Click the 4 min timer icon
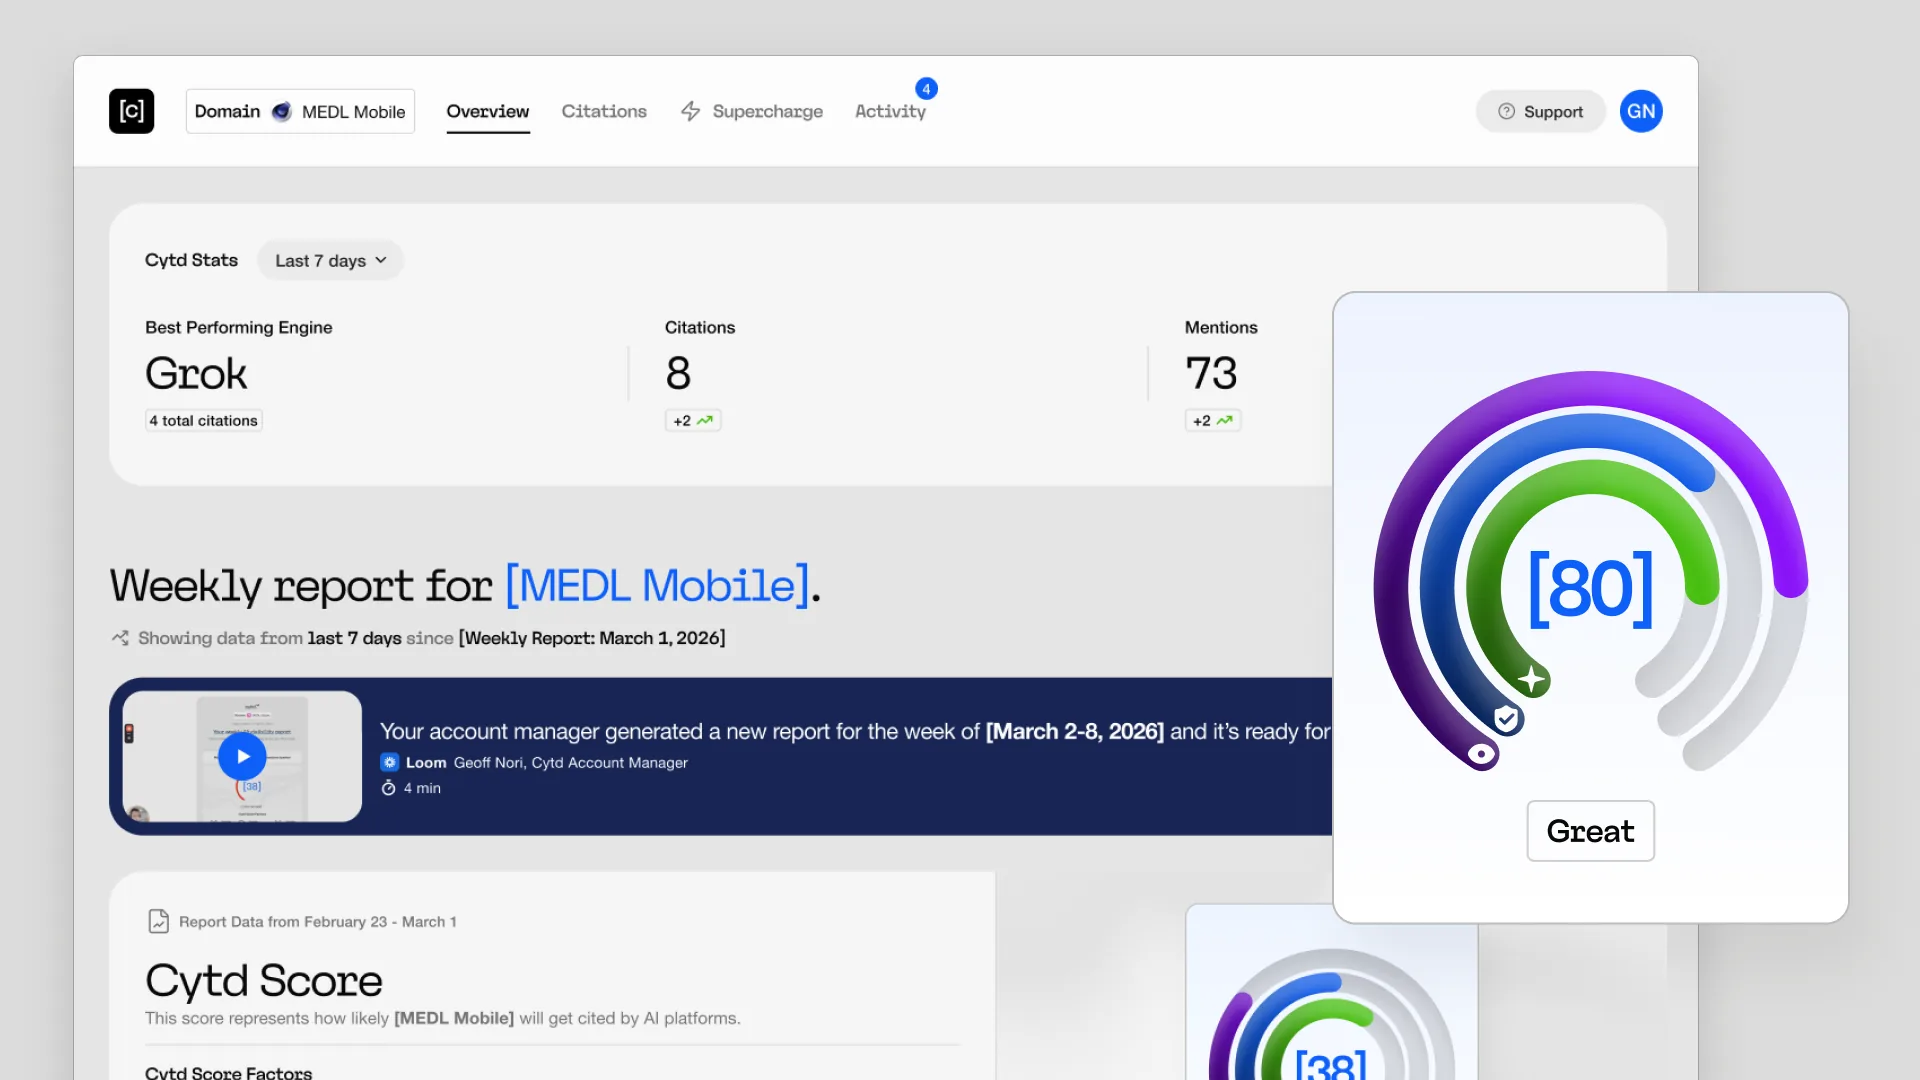 coord(388,788)
